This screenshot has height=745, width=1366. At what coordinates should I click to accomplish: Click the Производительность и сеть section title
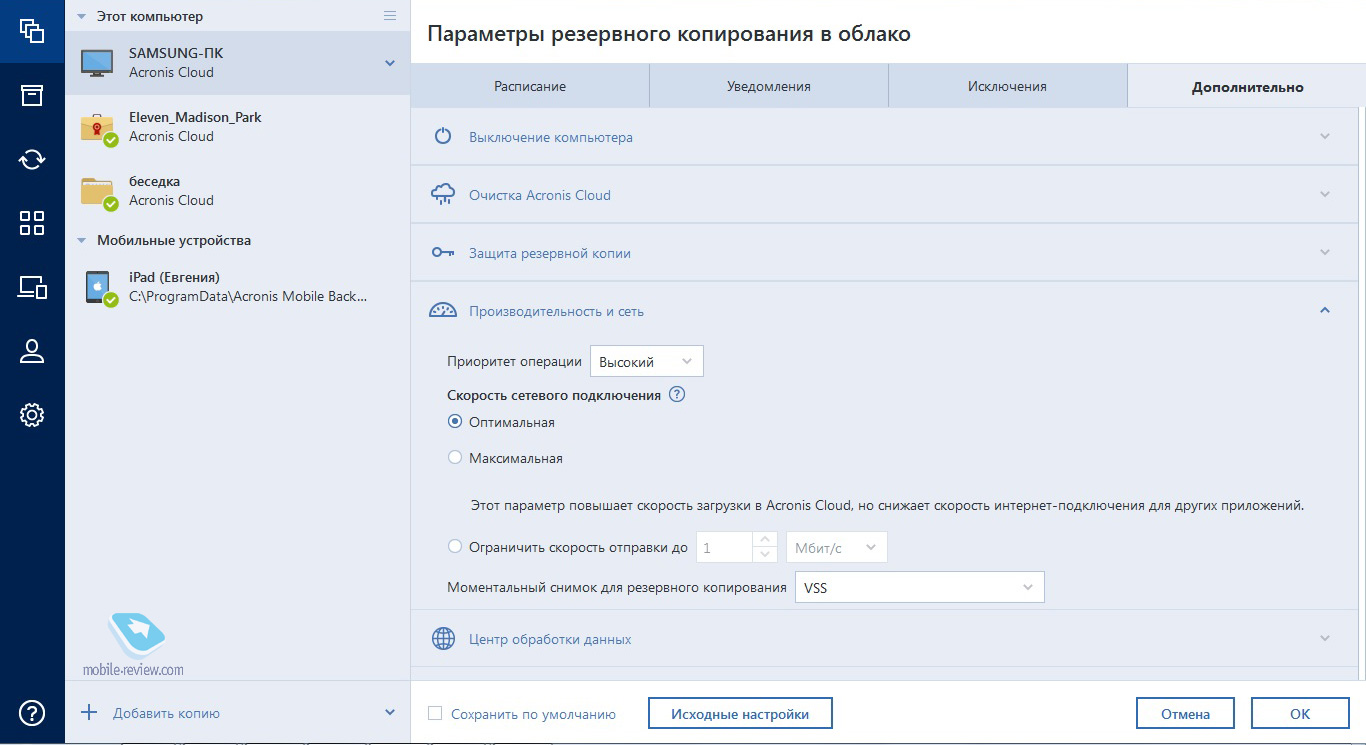pos(556,311)
